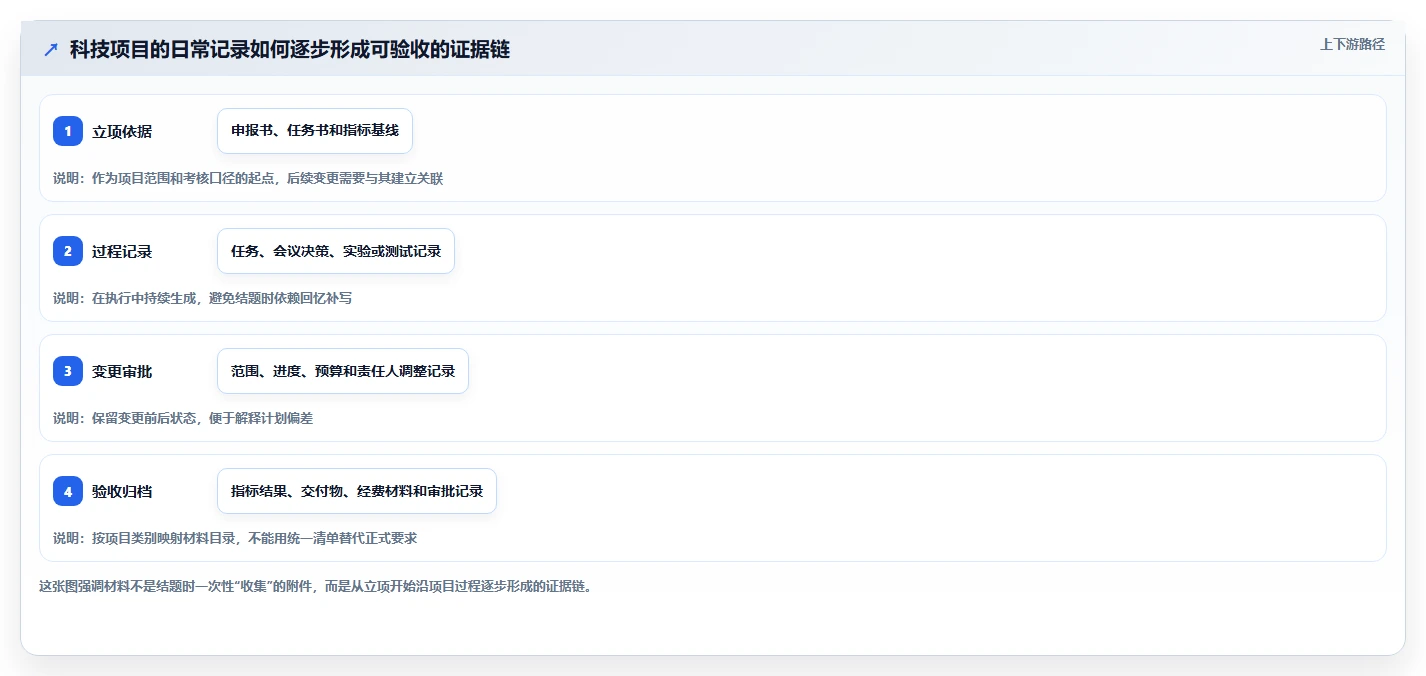Click the step 3 number badge
1426x676 pixels.
point(68,371)
